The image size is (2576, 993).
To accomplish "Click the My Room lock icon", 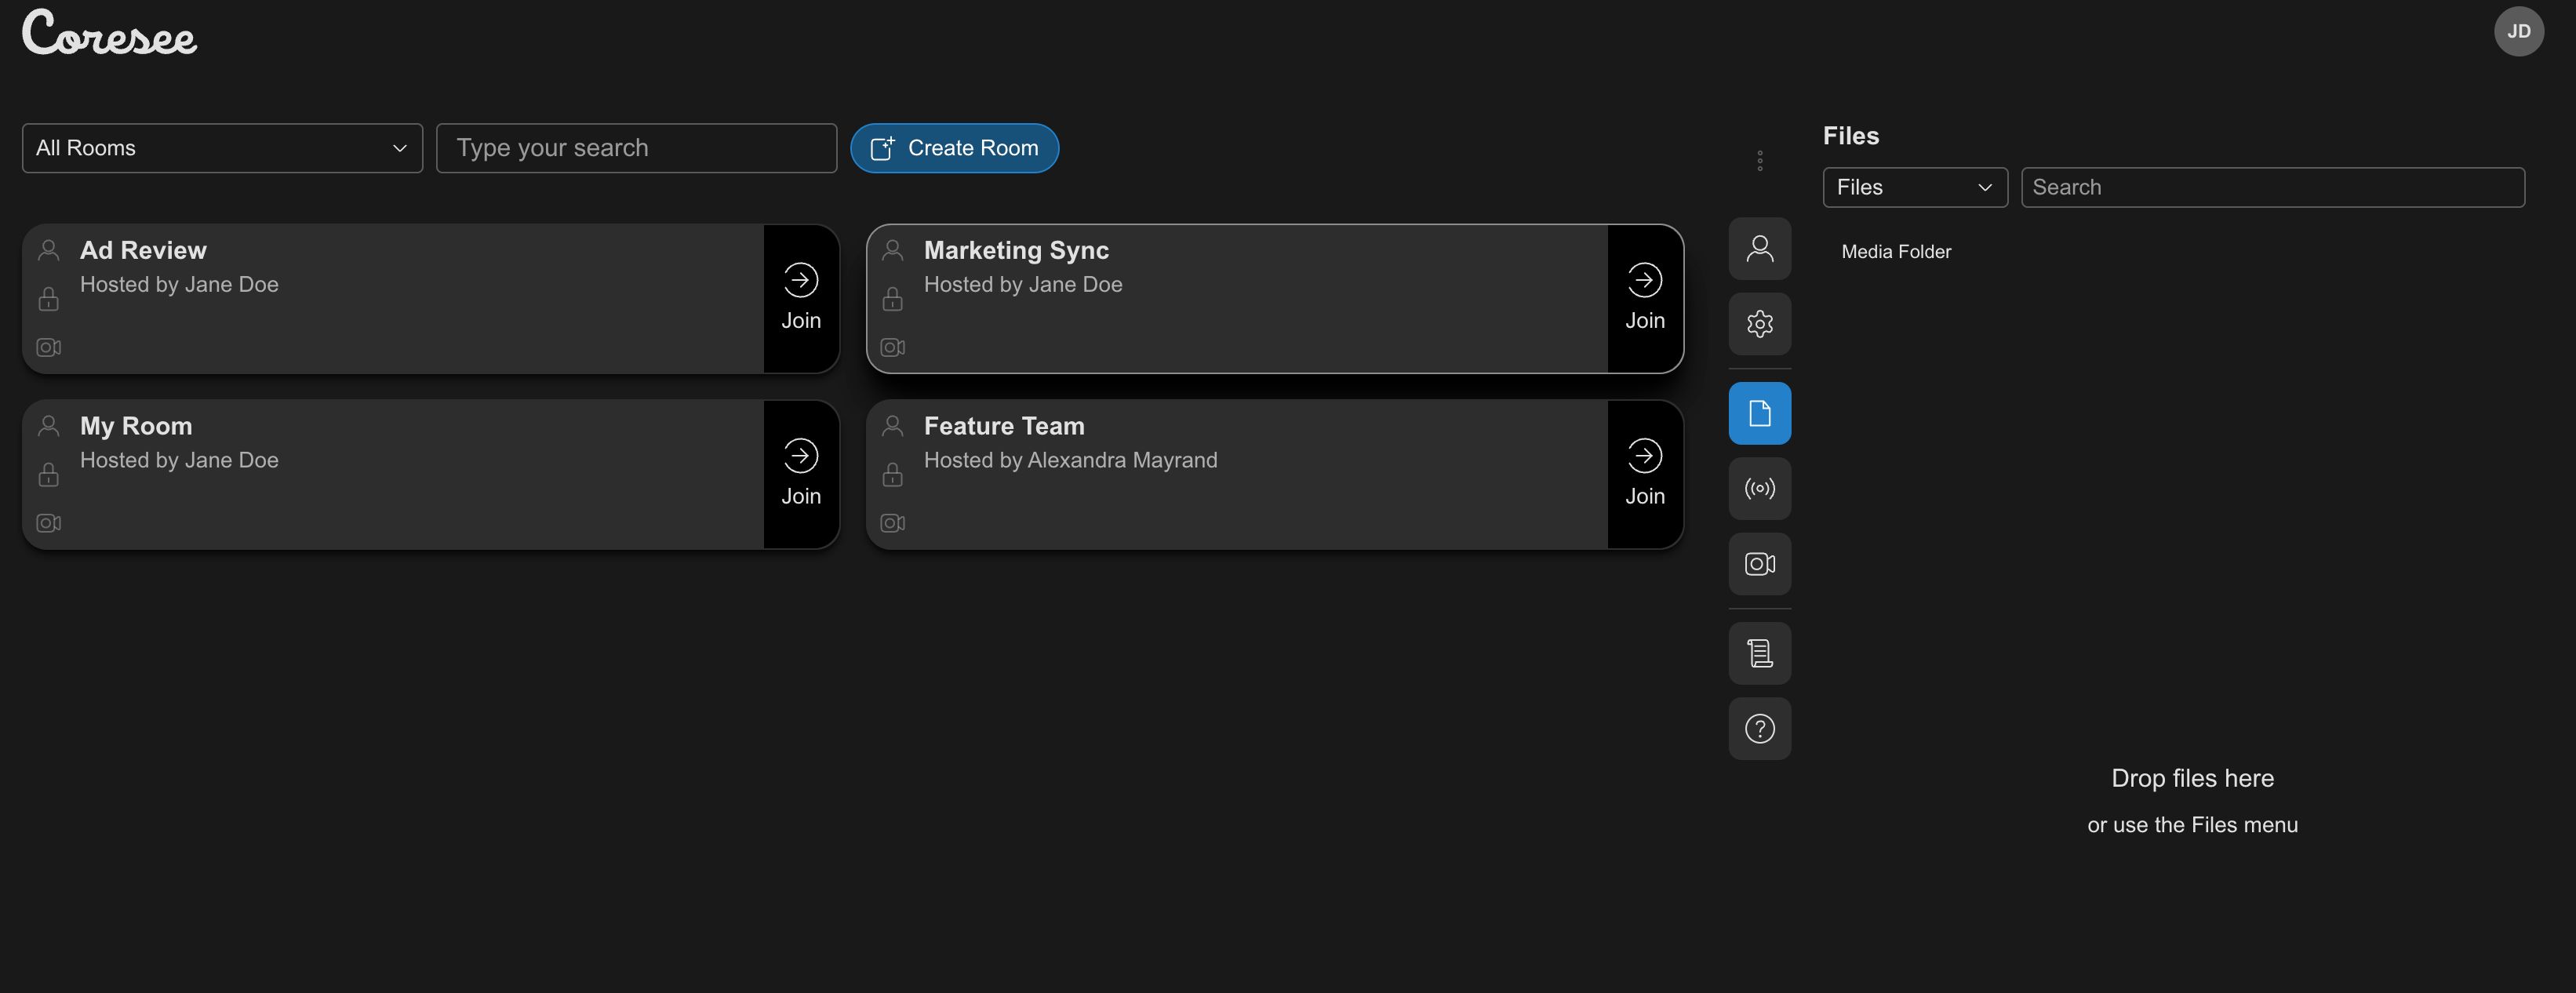I will [49, 474].
